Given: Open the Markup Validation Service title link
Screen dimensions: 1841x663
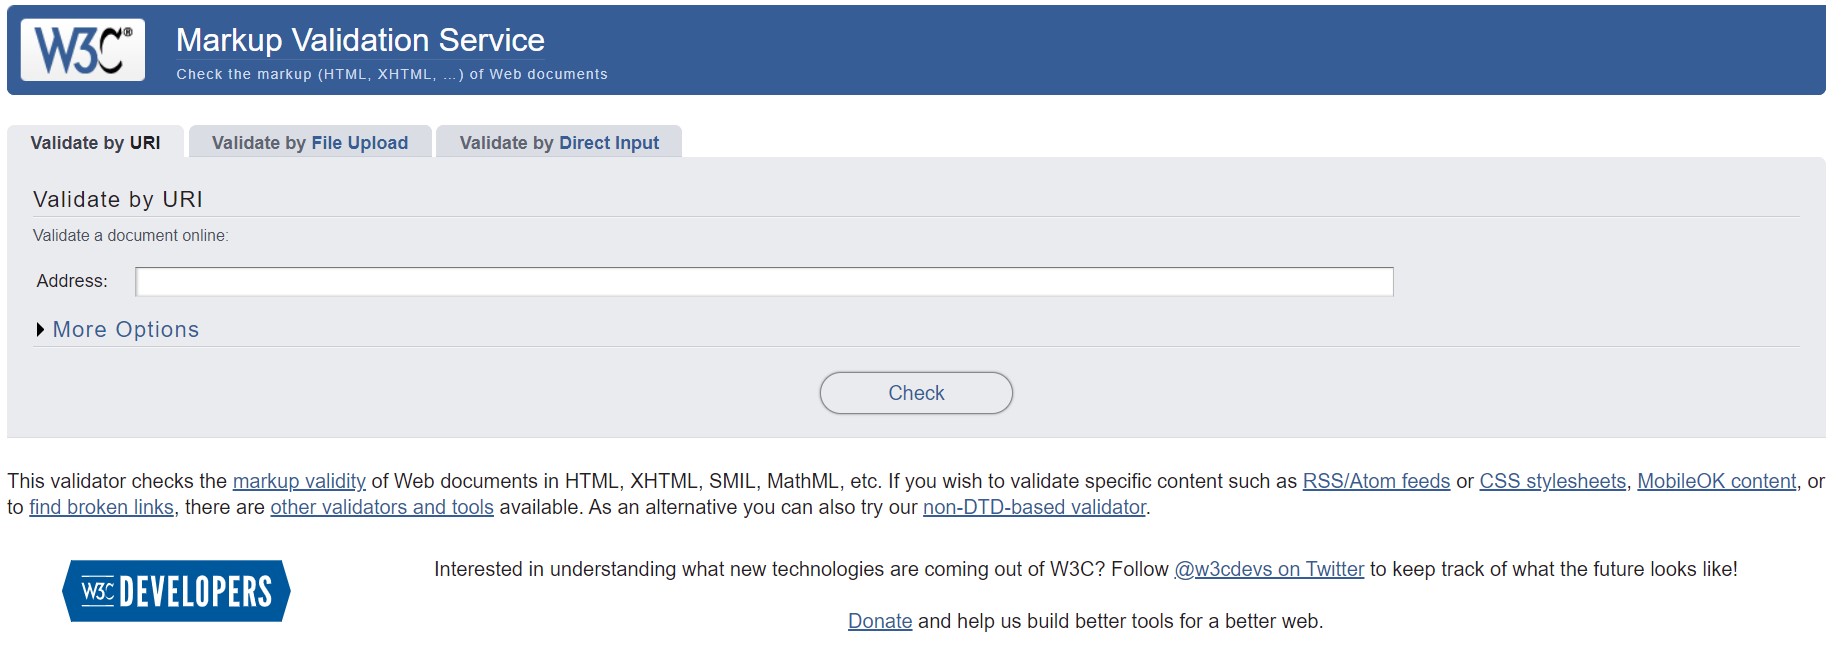Looking at the screenshot, I should (x=360, y=40).
